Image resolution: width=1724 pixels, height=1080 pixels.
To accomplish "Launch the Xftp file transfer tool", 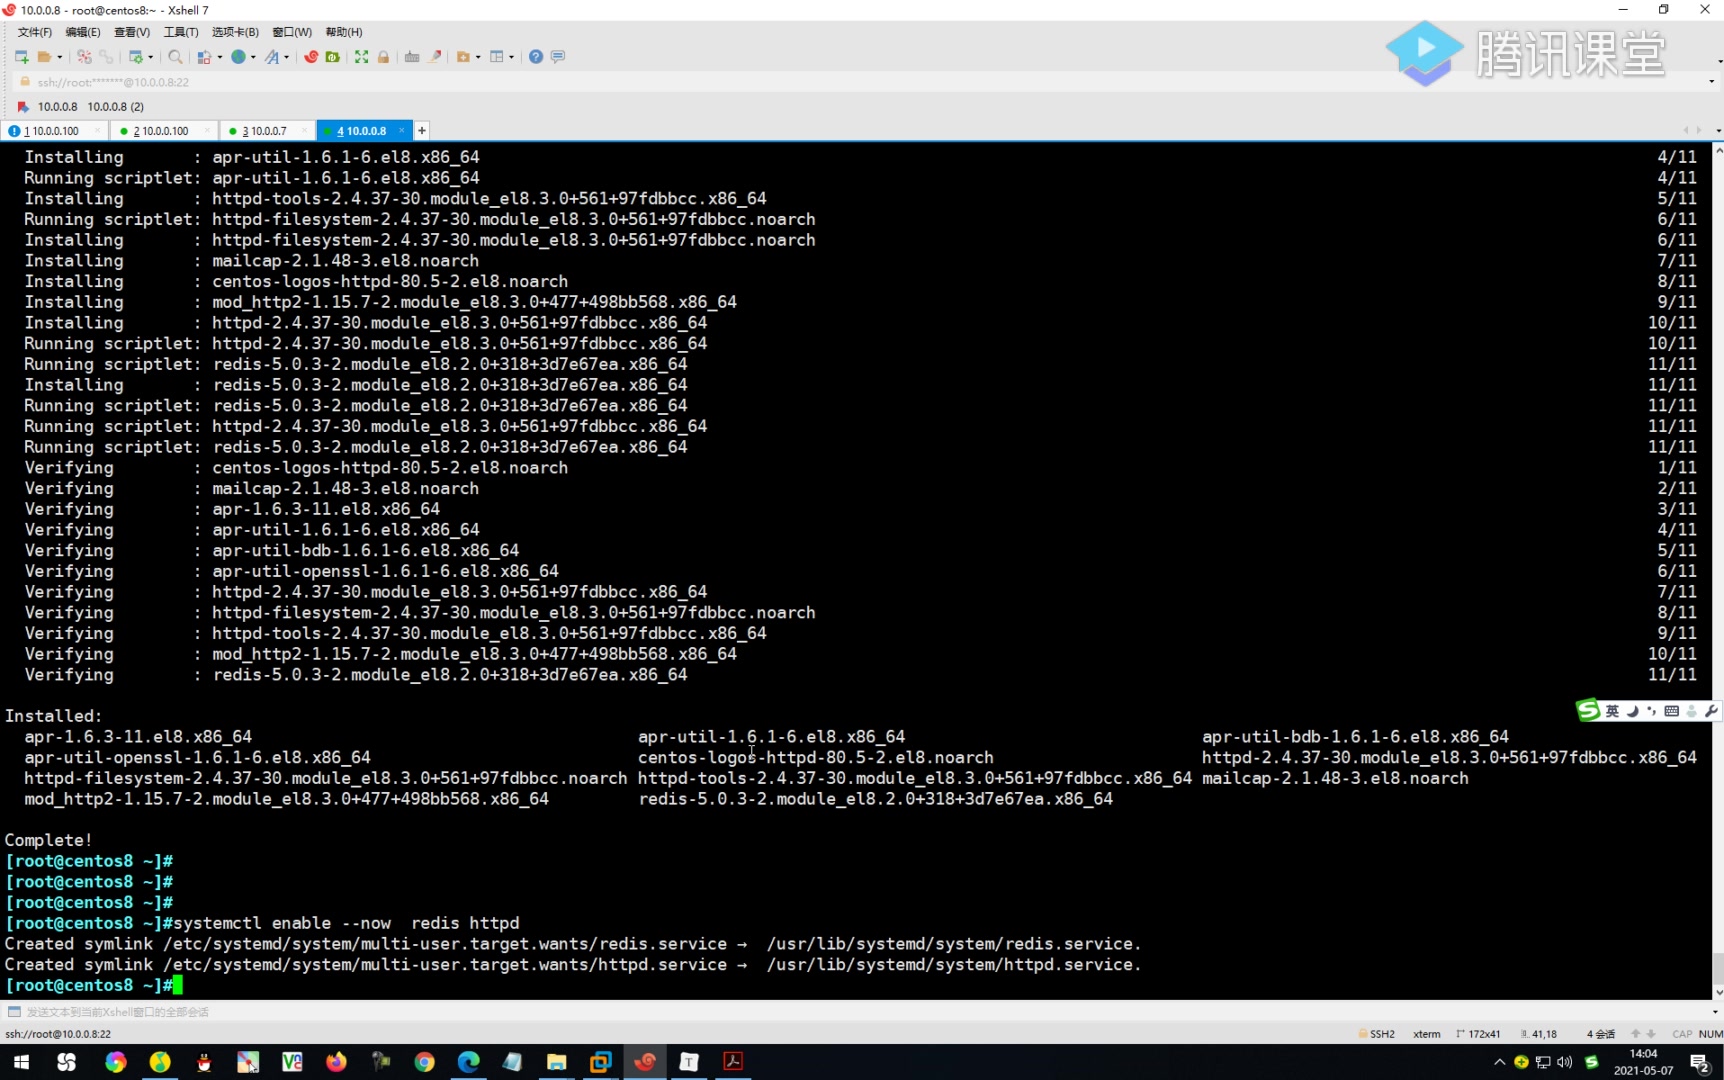I will coord(333,57).
